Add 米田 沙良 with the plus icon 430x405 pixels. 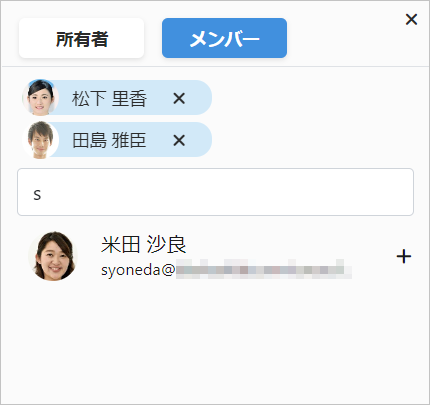[404, 256]
